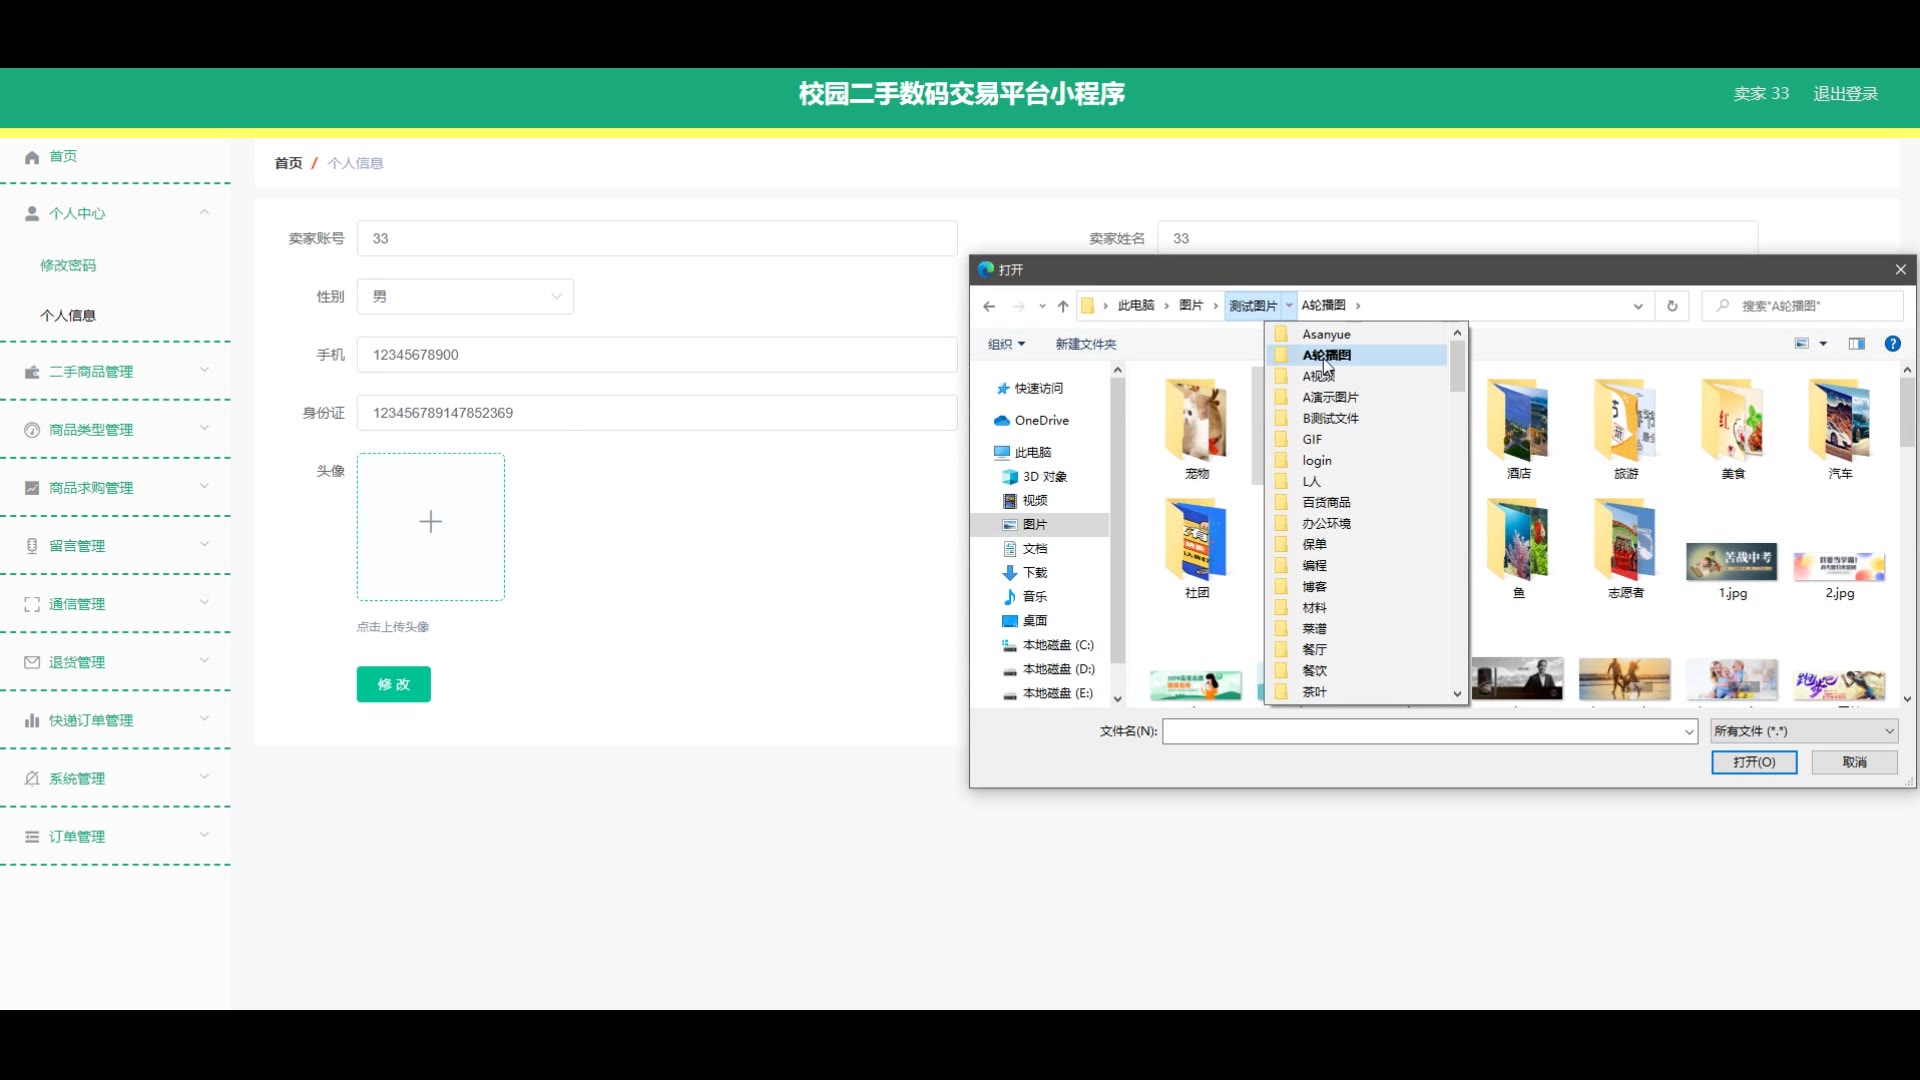Open the 修改密码 menu item

(68, 265)
